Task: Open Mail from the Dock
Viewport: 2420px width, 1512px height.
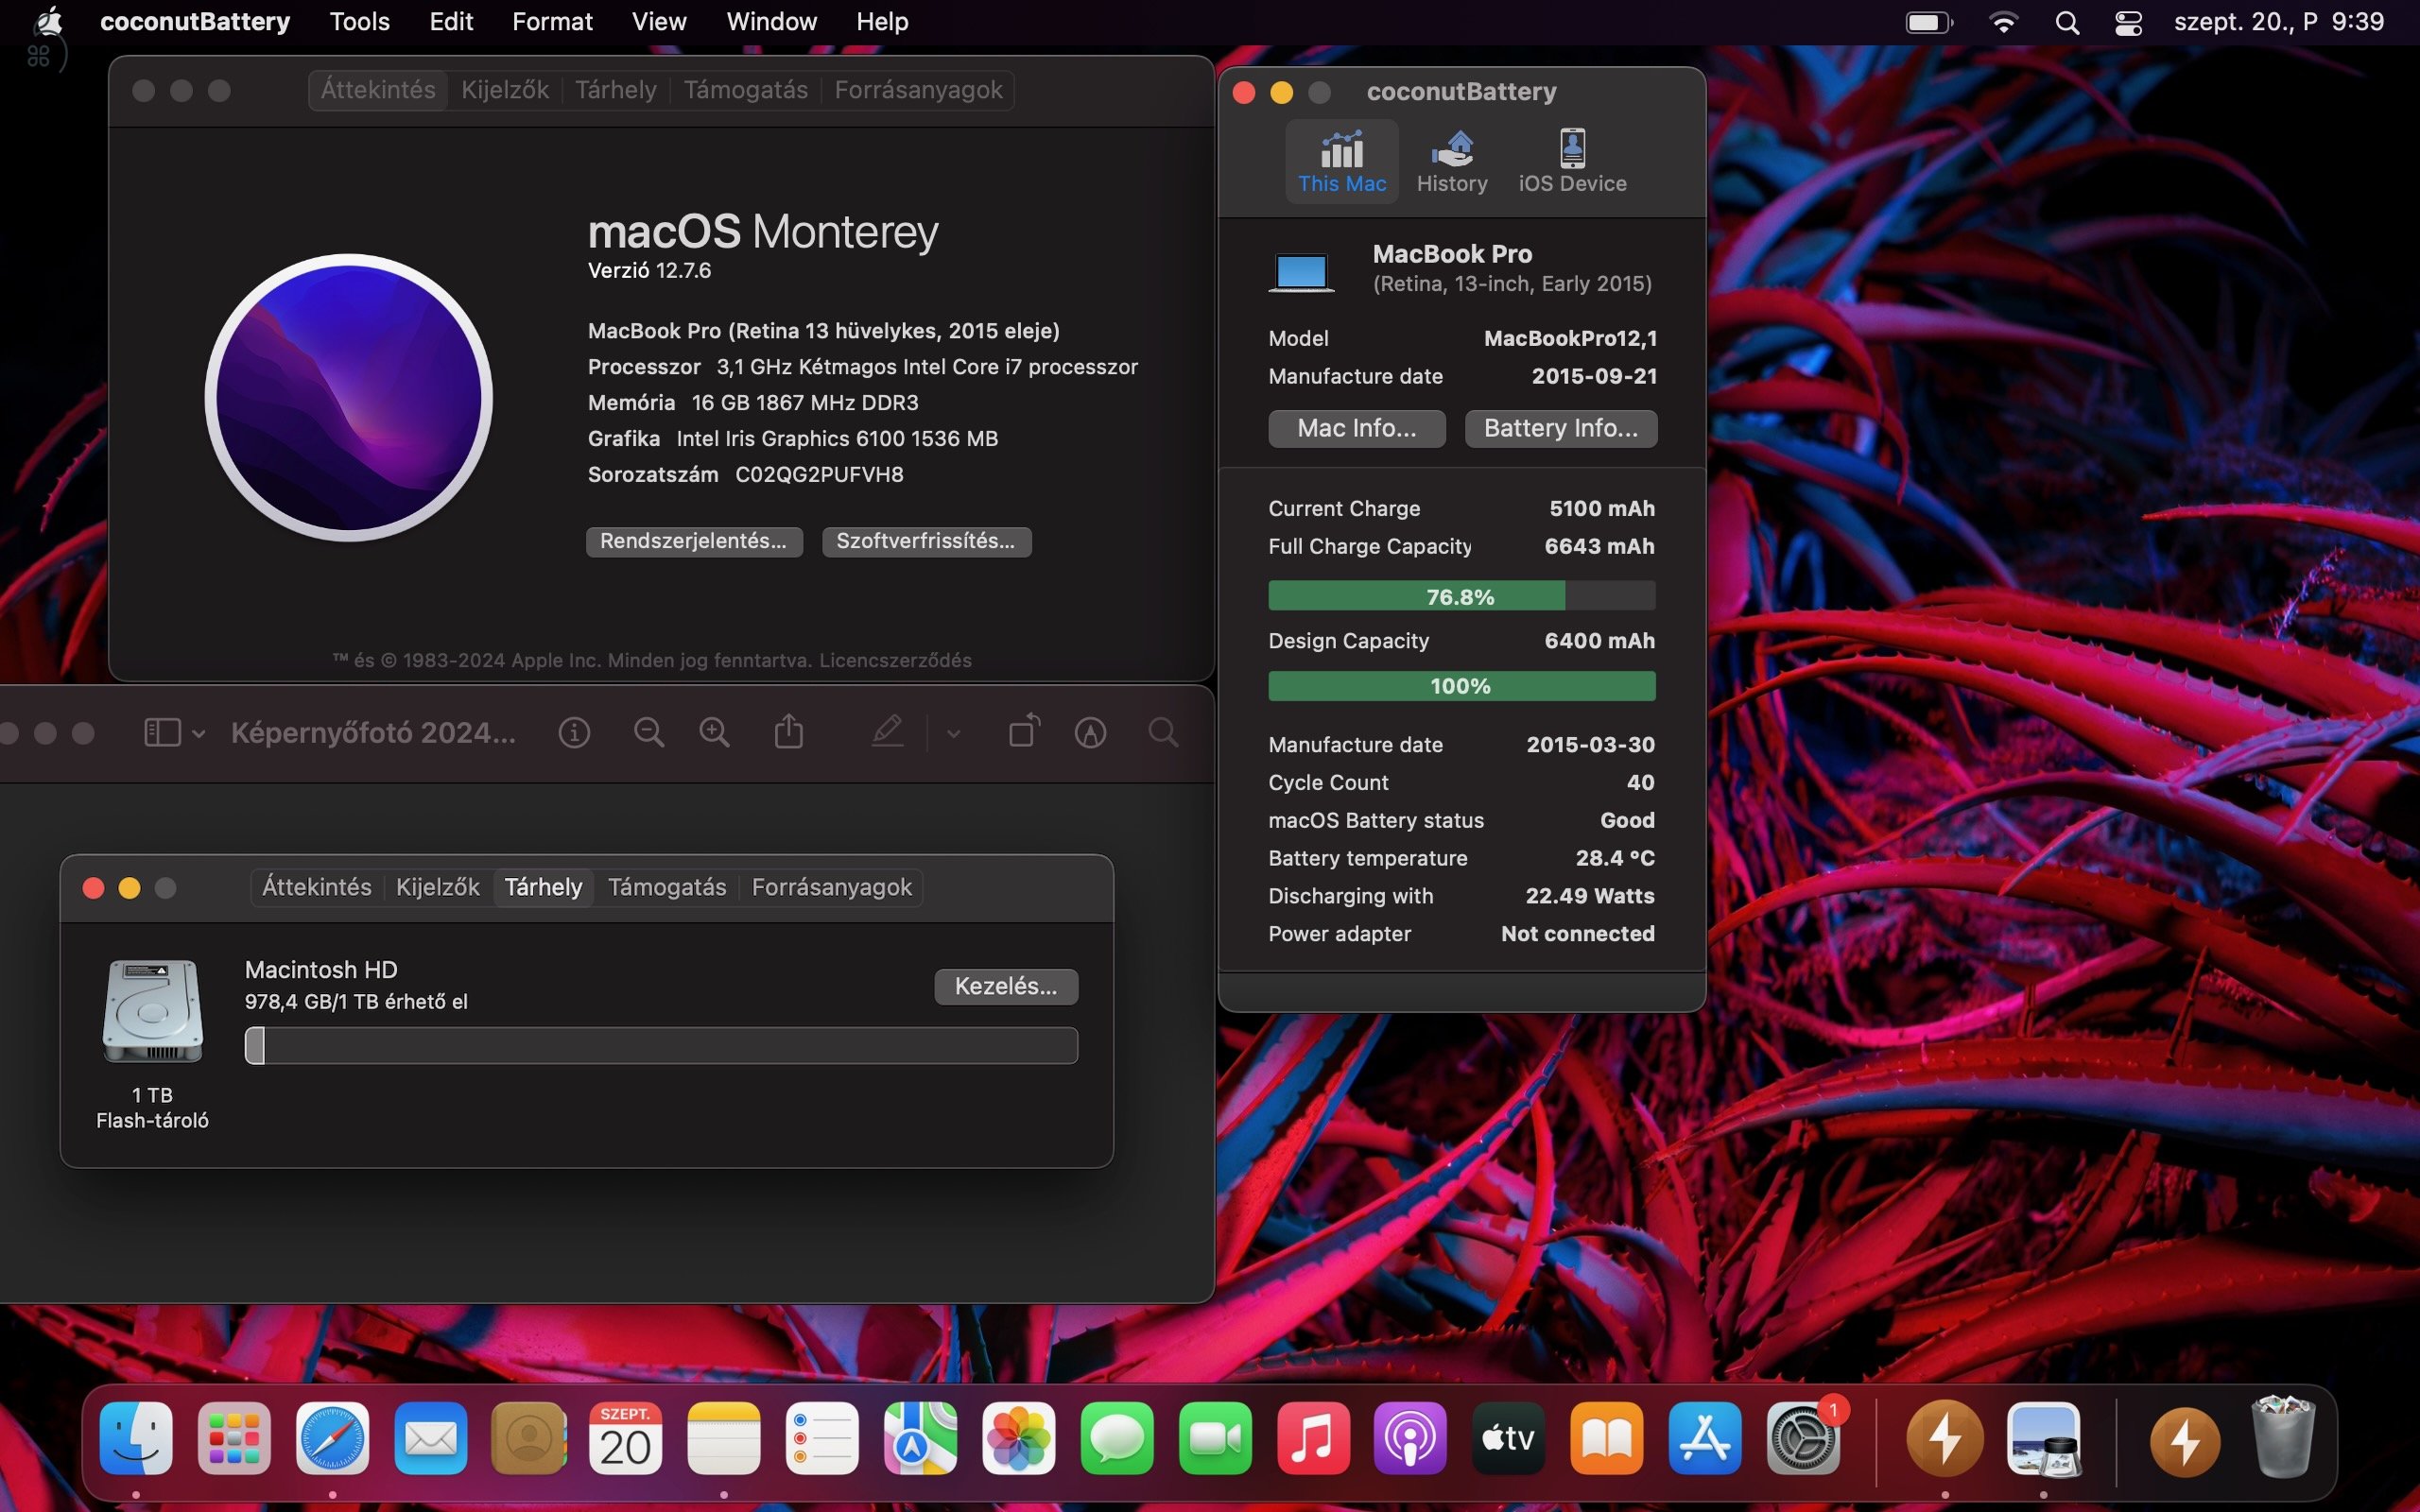Action: pyautogui.click(x=431, y=1439)
